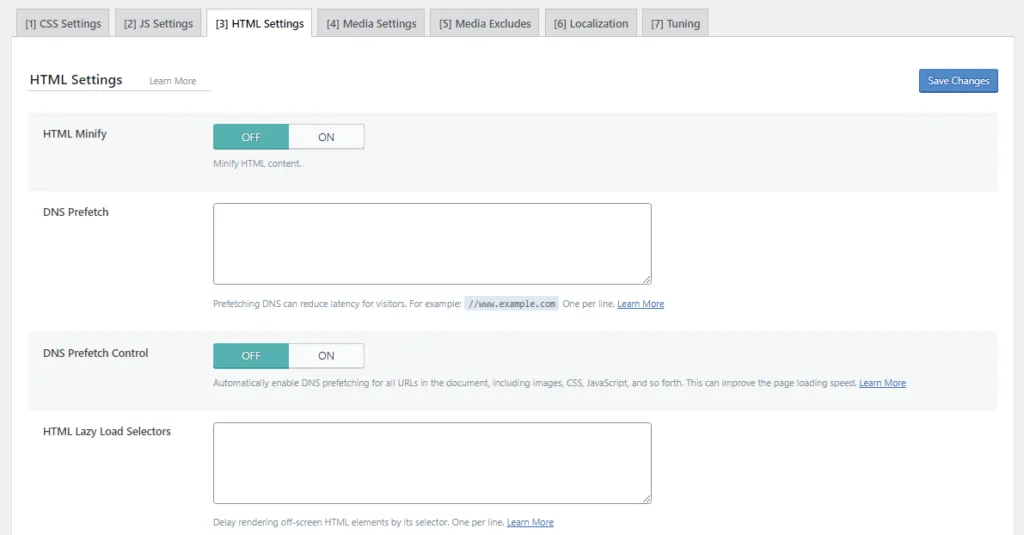Image resolution: width=1024 pixels, height=535 pixels.
Task: Select the HTML Settings tab
Action: click(259, 23)
